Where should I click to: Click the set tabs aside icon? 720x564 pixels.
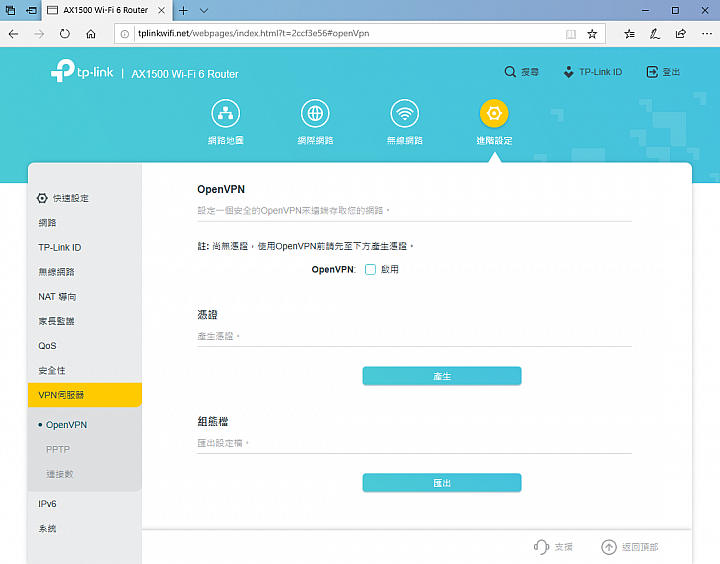(32, 10)
